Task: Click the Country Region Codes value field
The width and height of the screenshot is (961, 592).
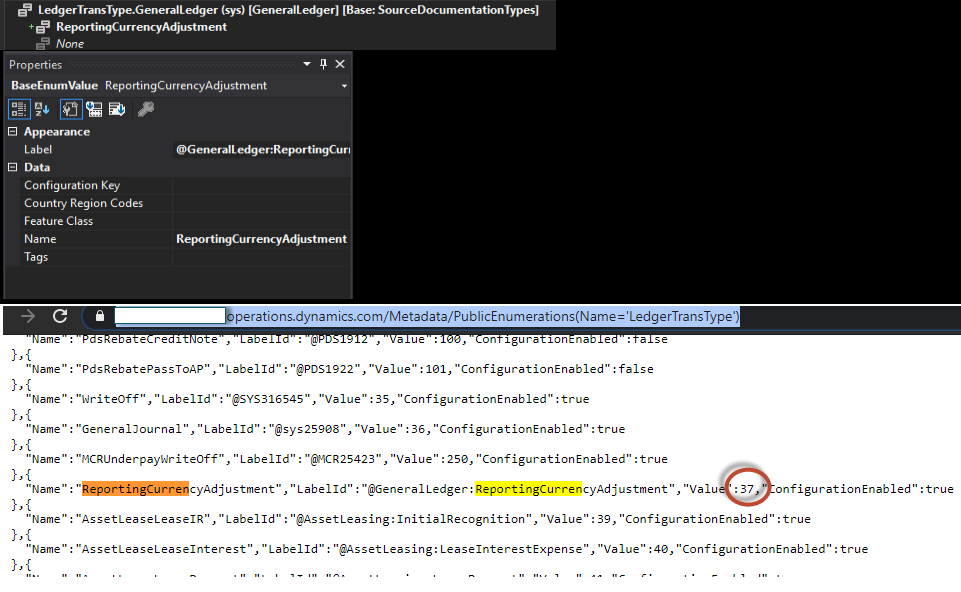Action: coord(262,203)
